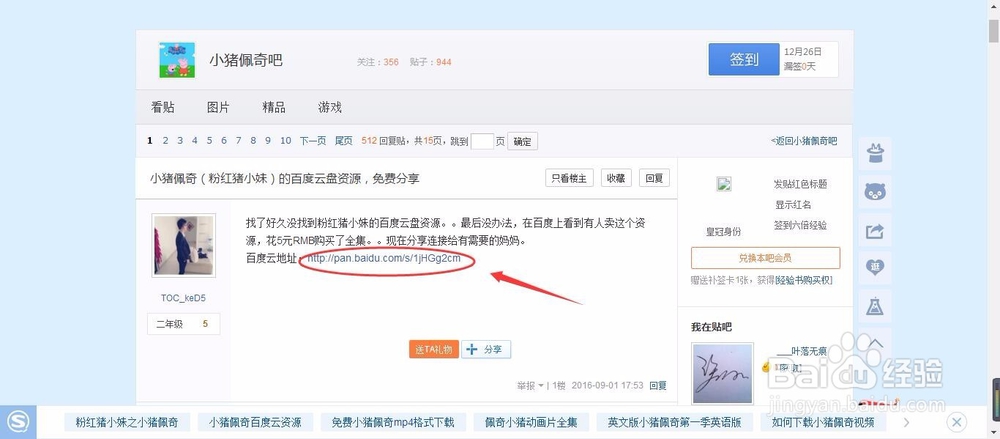
Task: Click the 叶落无痕 username
Action: coord(802,350)
